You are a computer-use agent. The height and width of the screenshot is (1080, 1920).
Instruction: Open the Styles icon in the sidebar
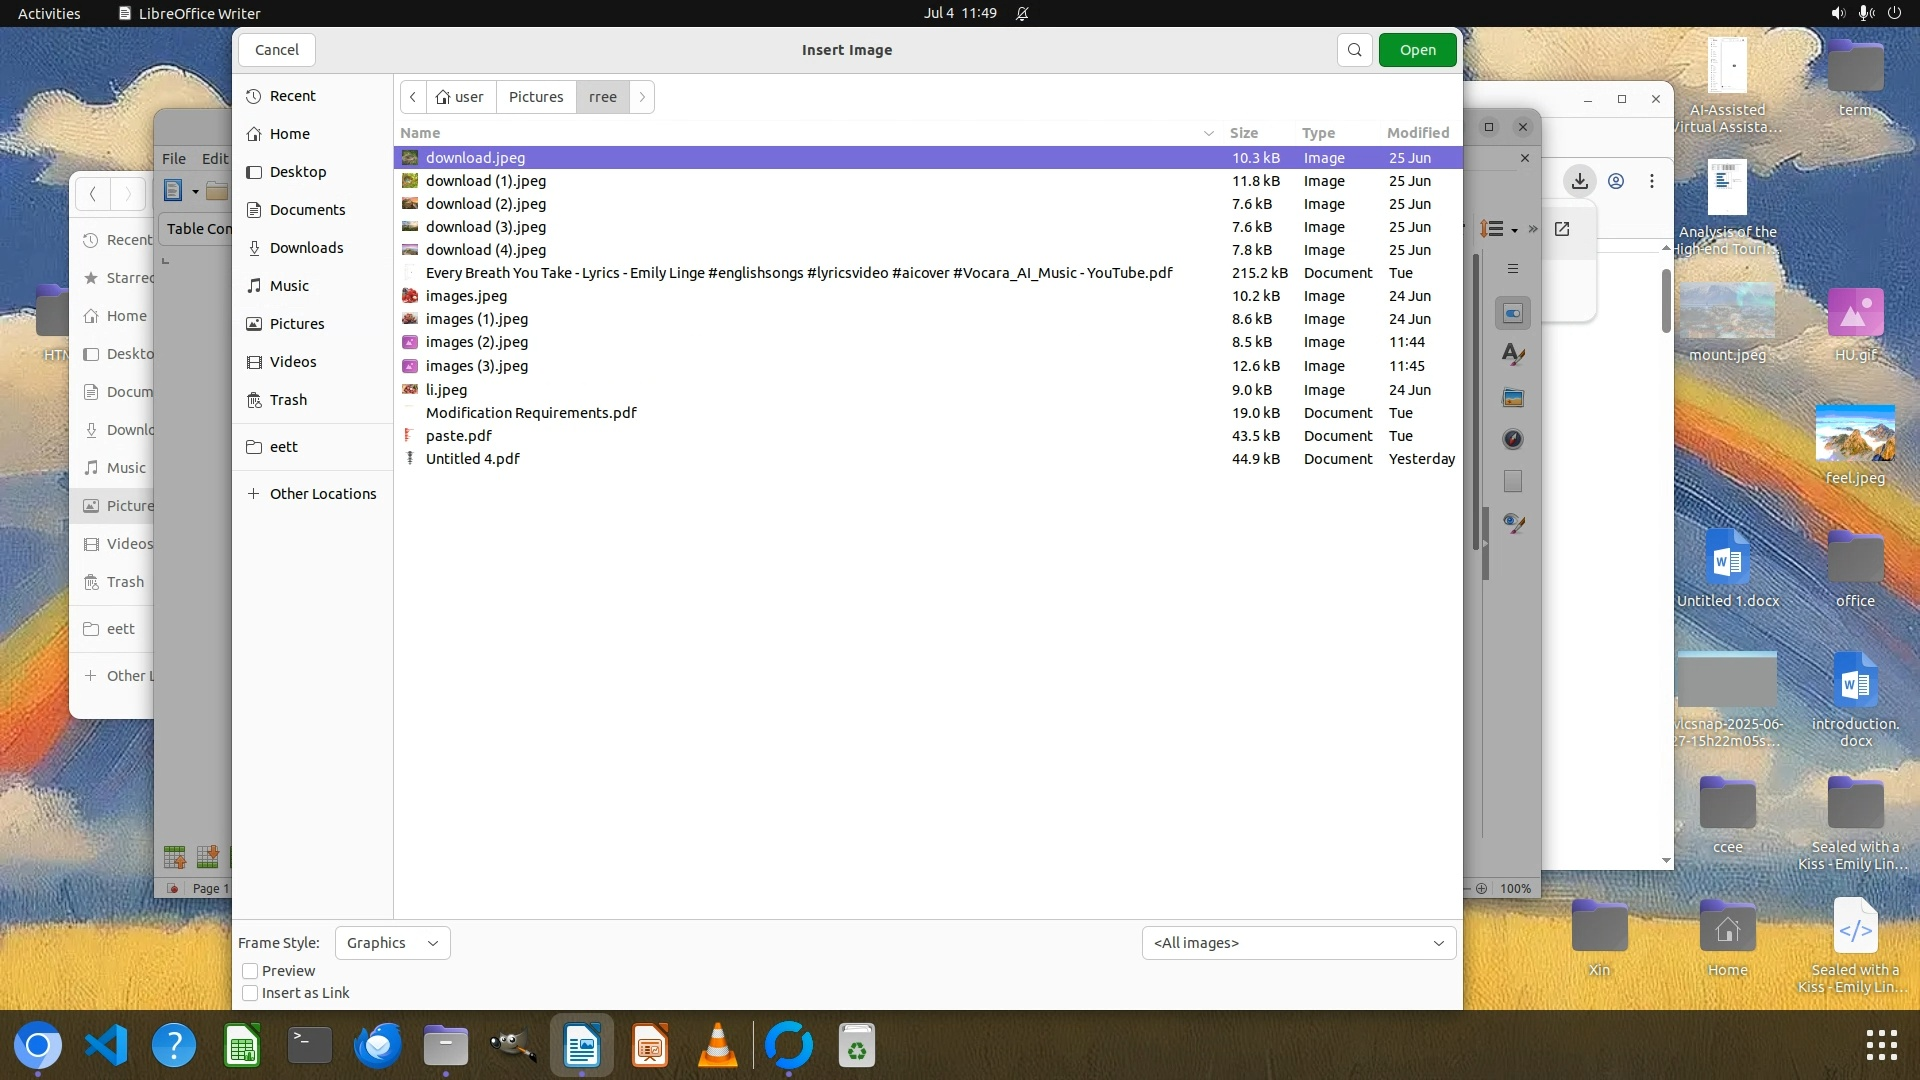[1513, 355]
